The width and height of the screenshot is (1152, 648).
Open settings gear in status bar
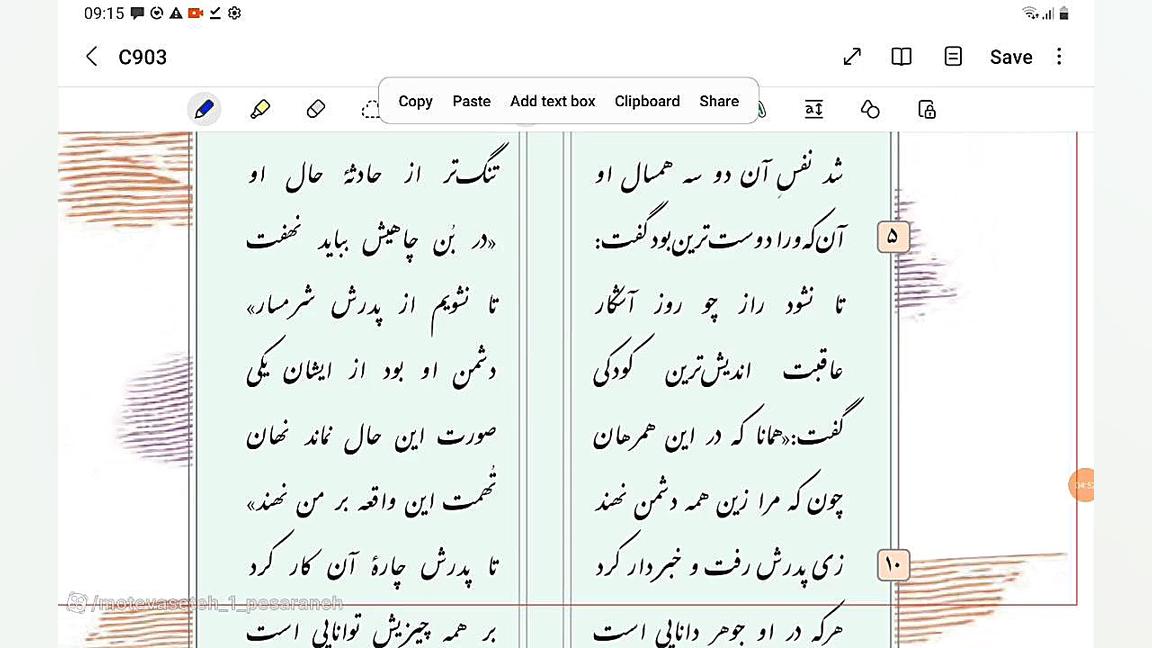[x=234, y=13]
